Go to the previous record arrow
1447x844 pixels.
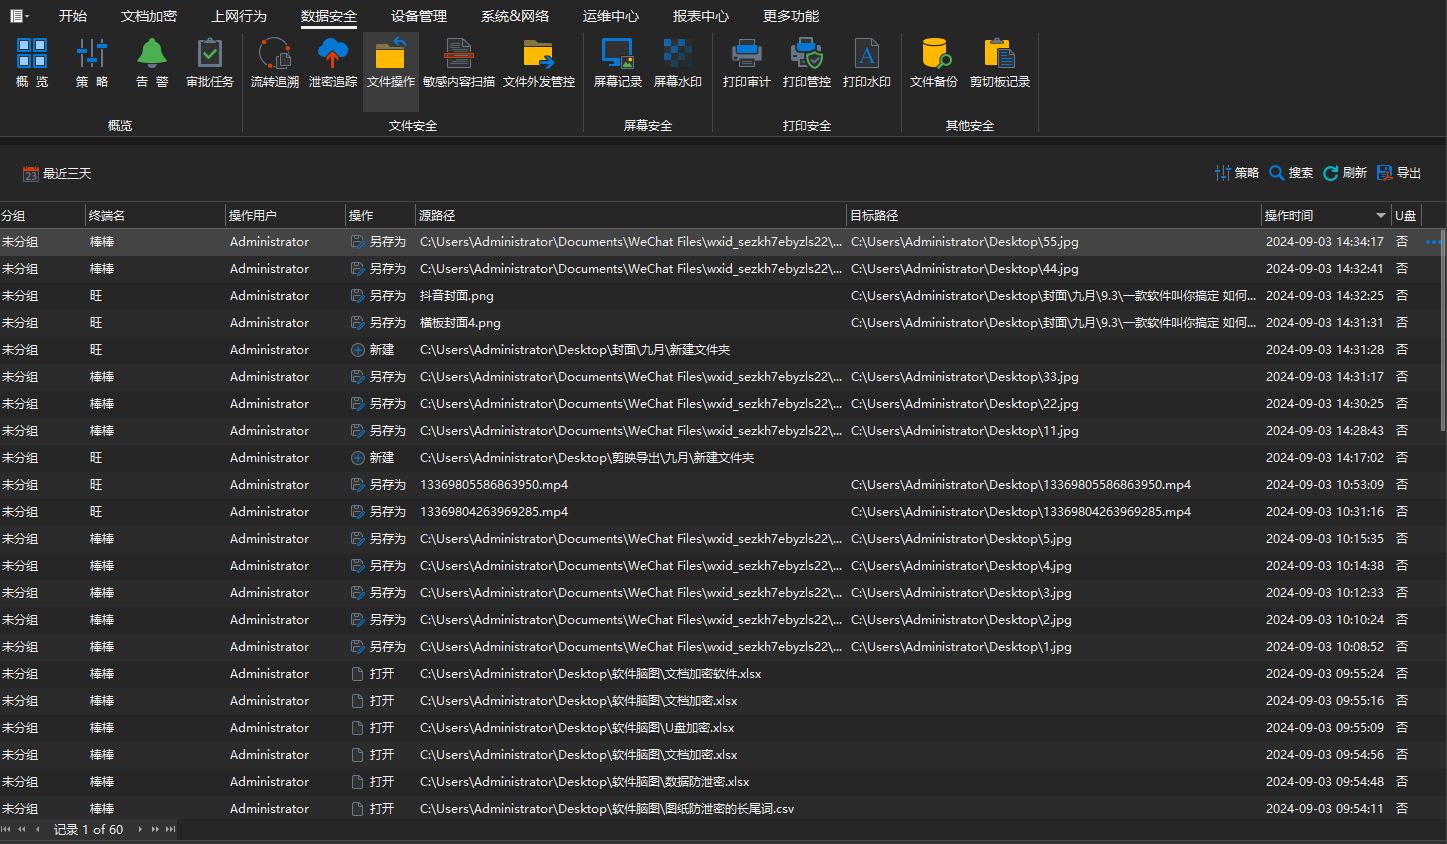38,829
